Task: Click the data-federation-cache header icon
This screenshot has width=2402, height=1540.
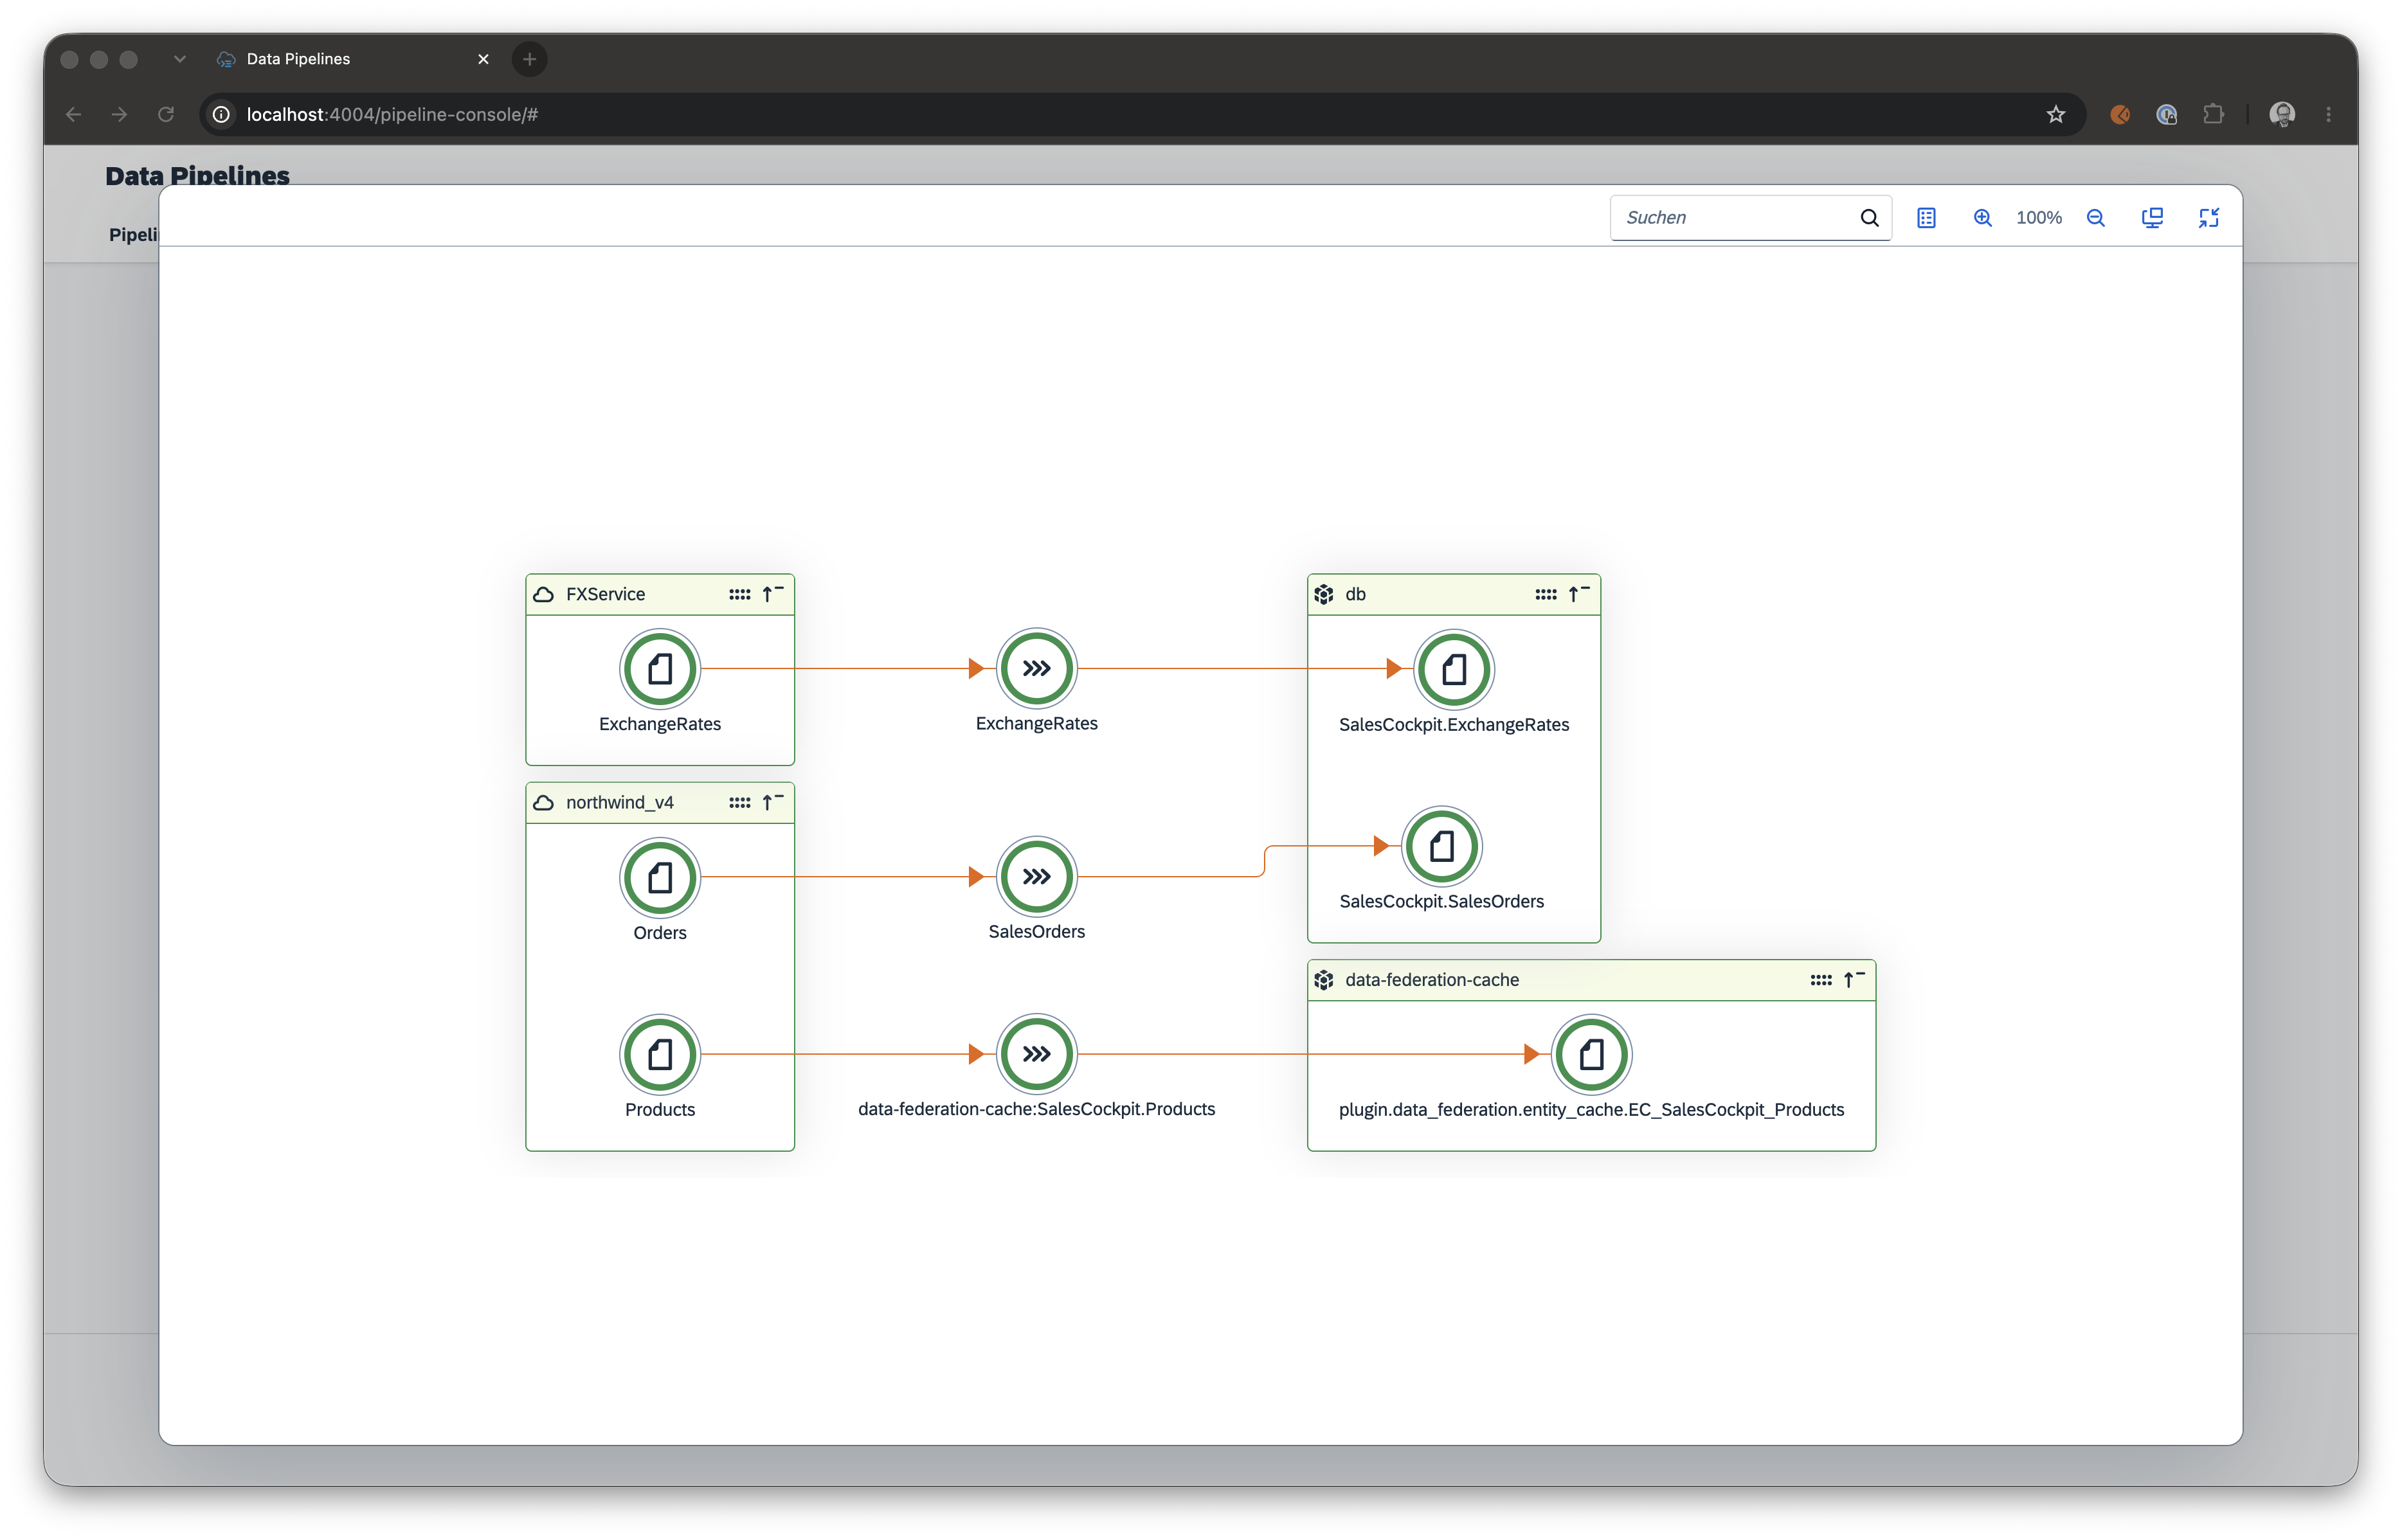Action: pyautogui.click(x=1323, y=980)
